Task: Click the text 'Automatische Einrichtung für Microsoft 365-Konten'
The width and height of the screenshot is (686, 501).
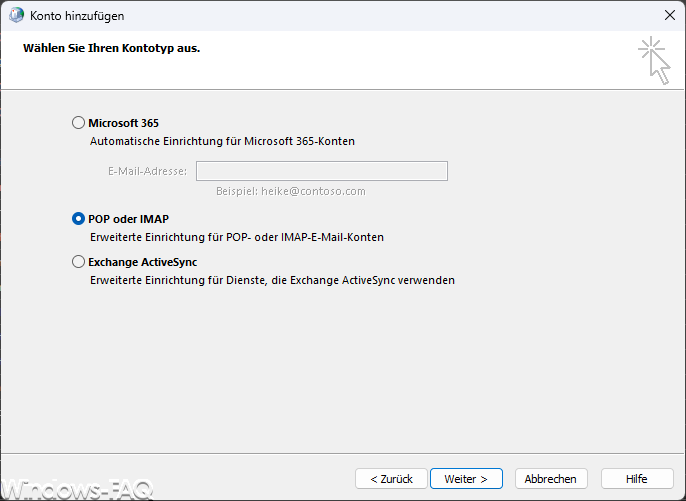Action: point(222,141)
